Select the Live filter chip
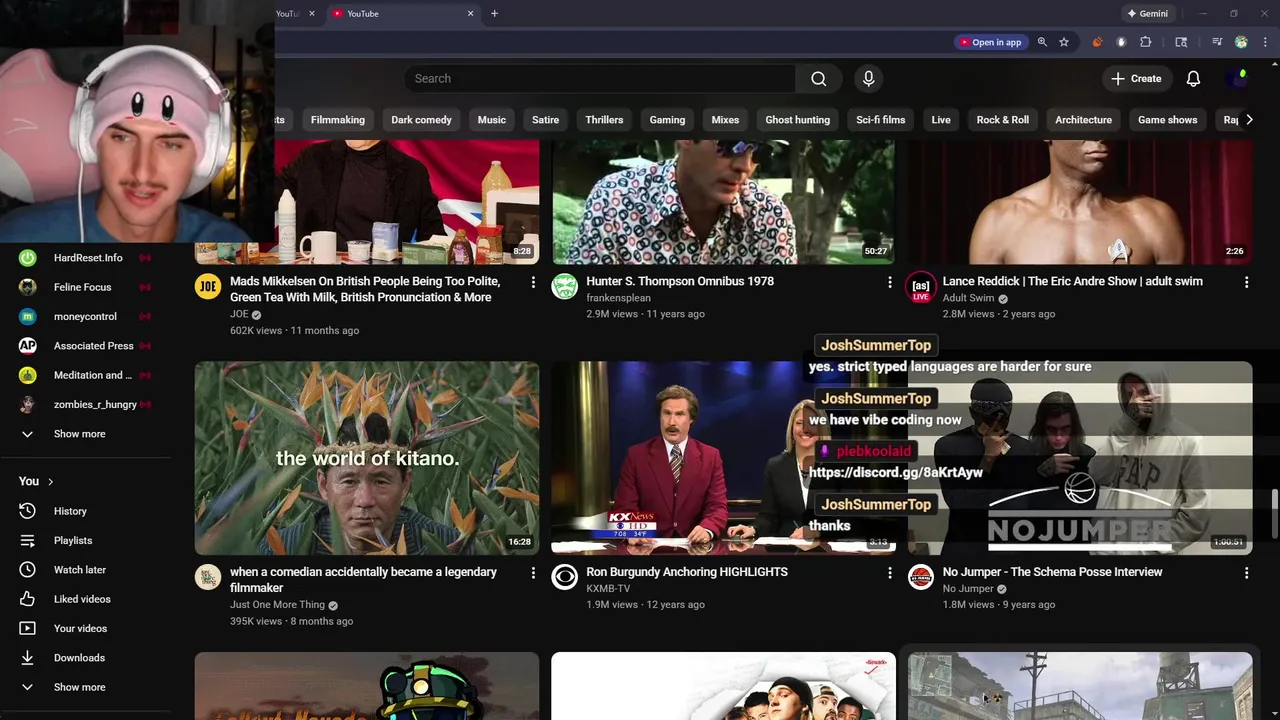Image resolution: width=1280 pixels, height=720 pixels. [x=941, y=120]
